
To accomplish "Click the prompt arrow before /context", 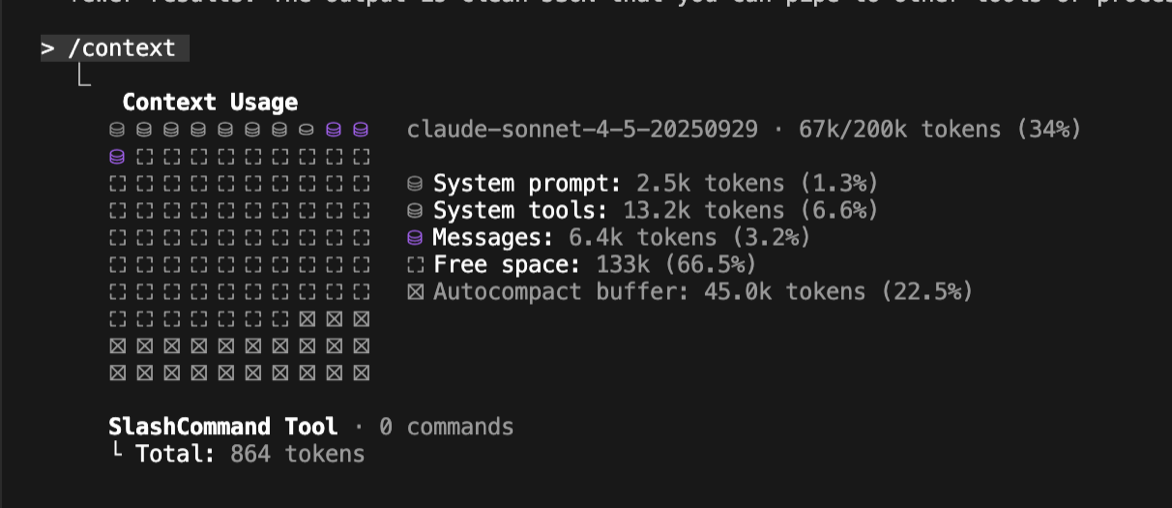I will tap(47, 49).
